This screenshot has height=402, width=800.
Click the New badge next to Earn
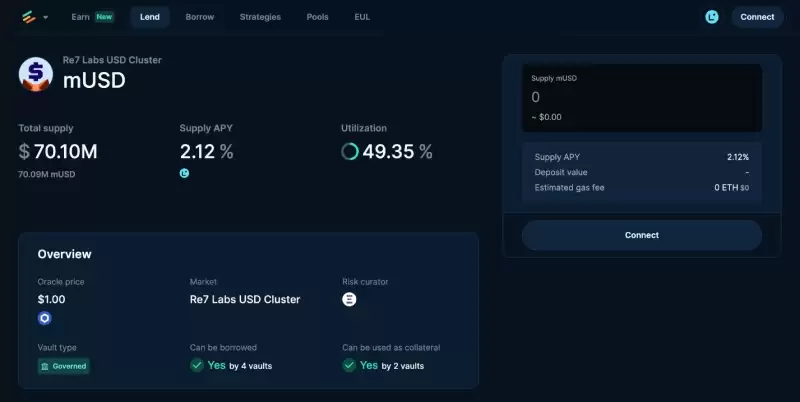tap(104, 17)
